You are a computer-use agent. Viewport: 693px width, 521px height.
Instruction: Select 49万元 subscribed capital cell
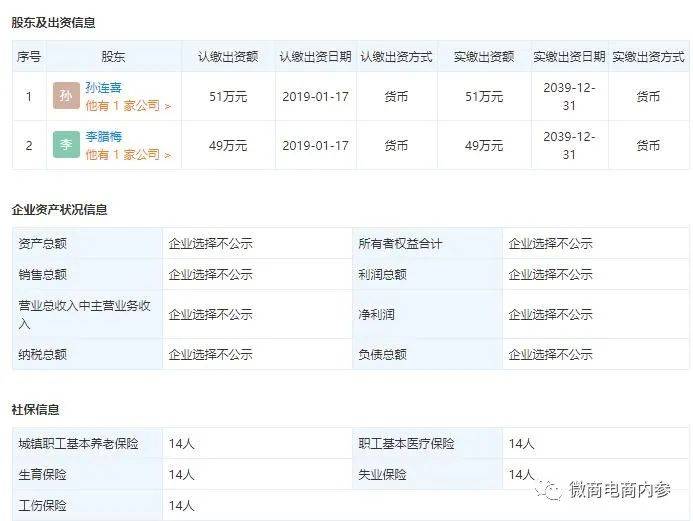click(228, 145)
